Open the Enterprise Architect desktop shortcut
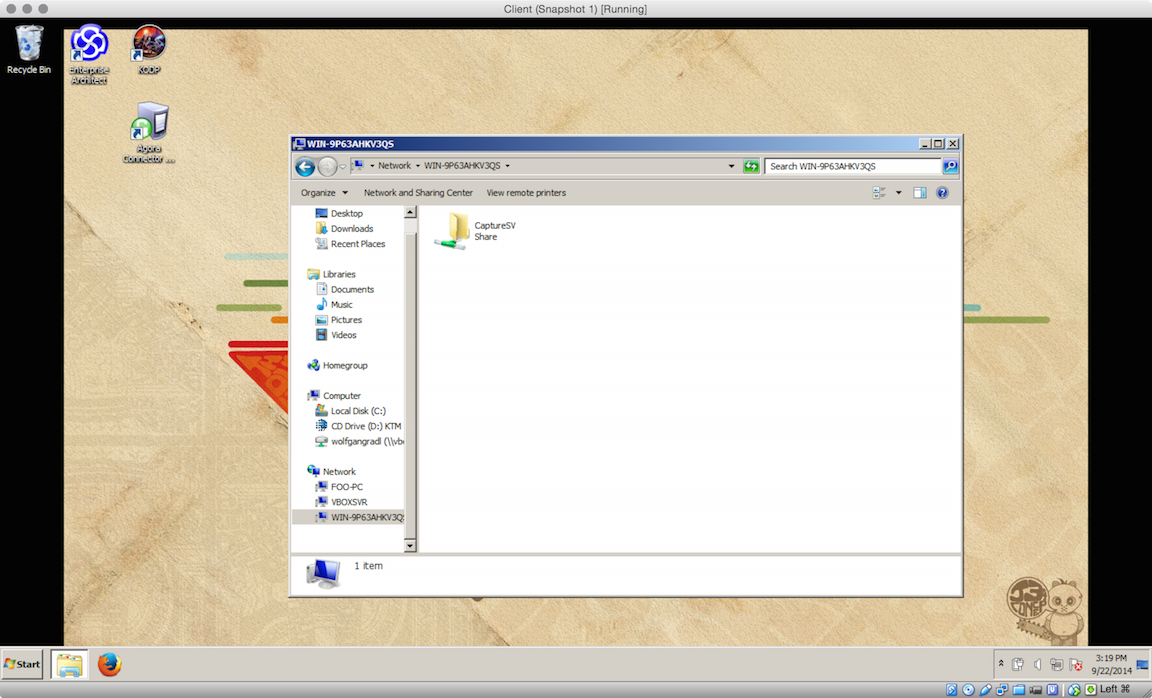The image size is (1152, 698). [x=89, y=54]
